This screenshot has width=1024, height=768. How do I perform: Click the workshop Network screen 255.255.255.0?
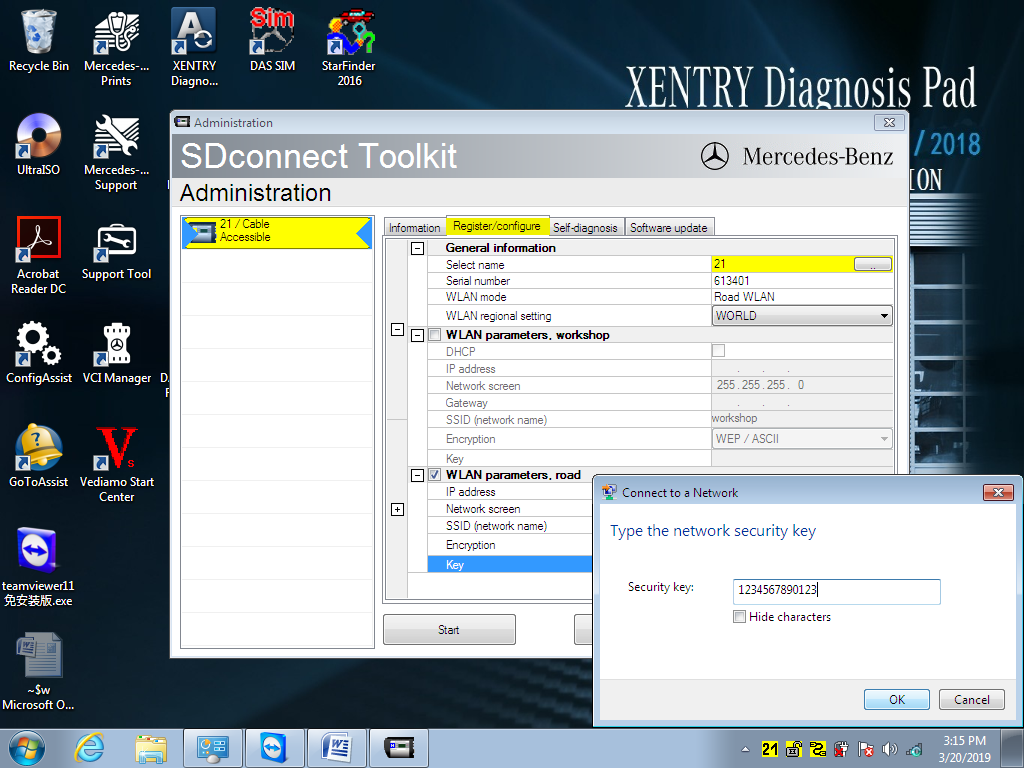pos(802,385)
